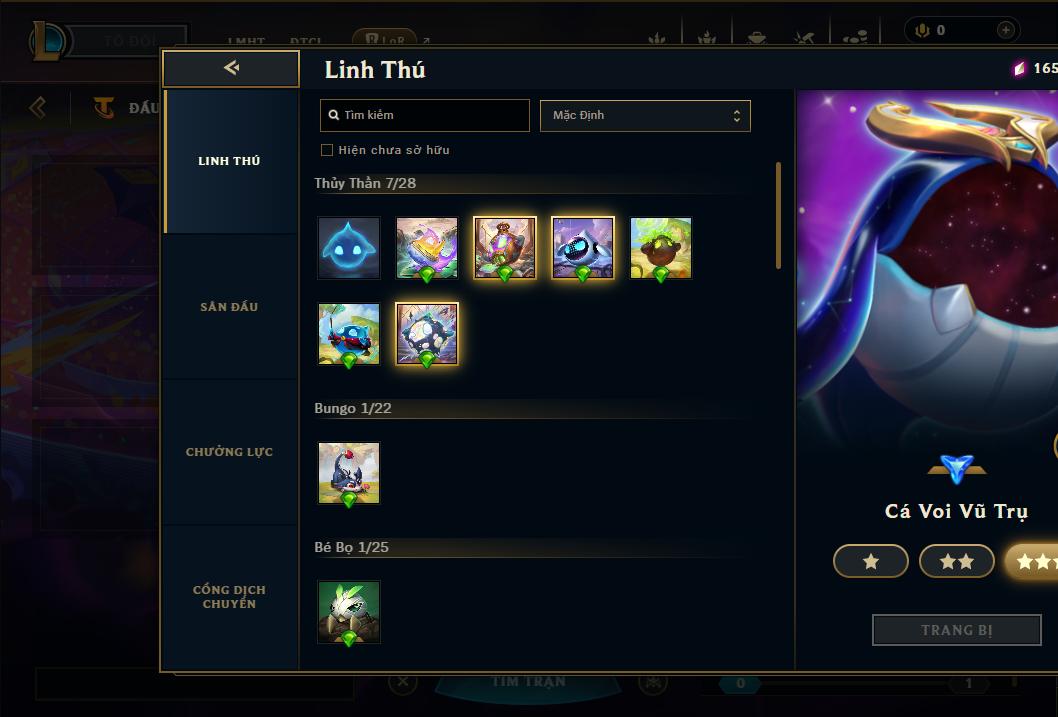Select the robot-faced River Sprite variant
1058x717 pixels.
click(x=583, y=248)
